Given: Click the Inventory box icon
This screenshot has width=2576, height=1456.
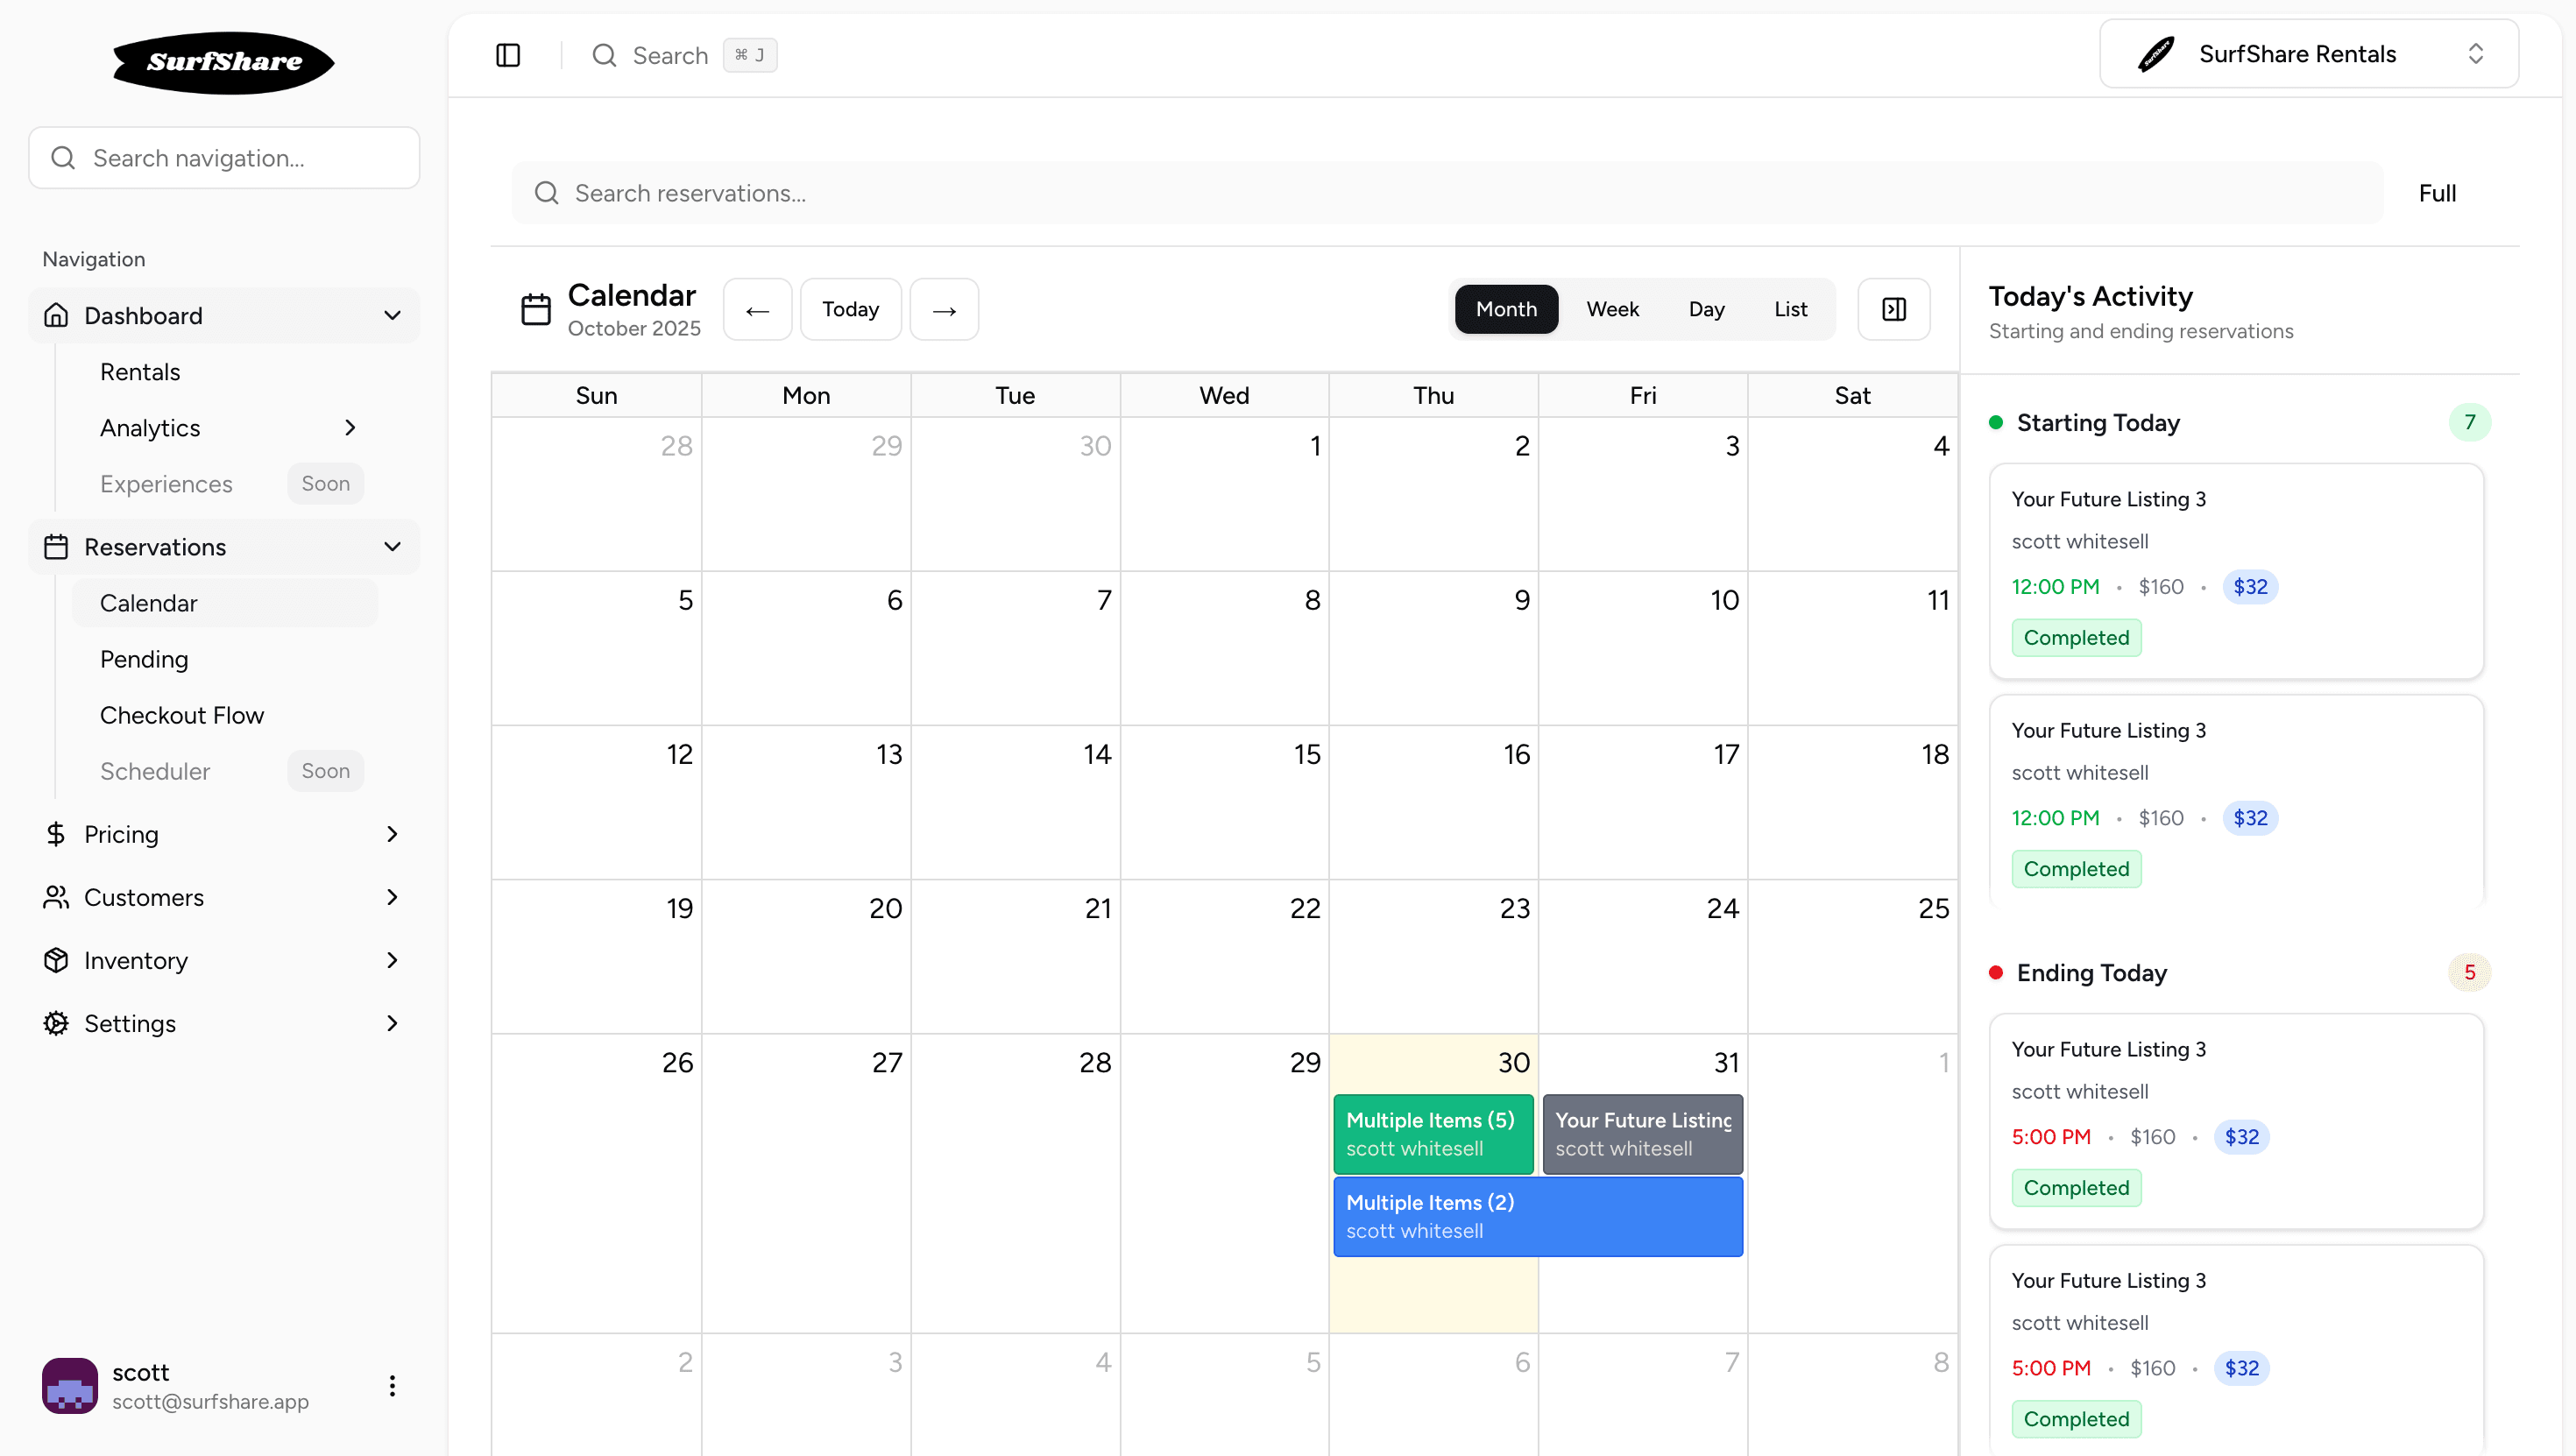Looking at the screenshot, I should click(56, 960).
